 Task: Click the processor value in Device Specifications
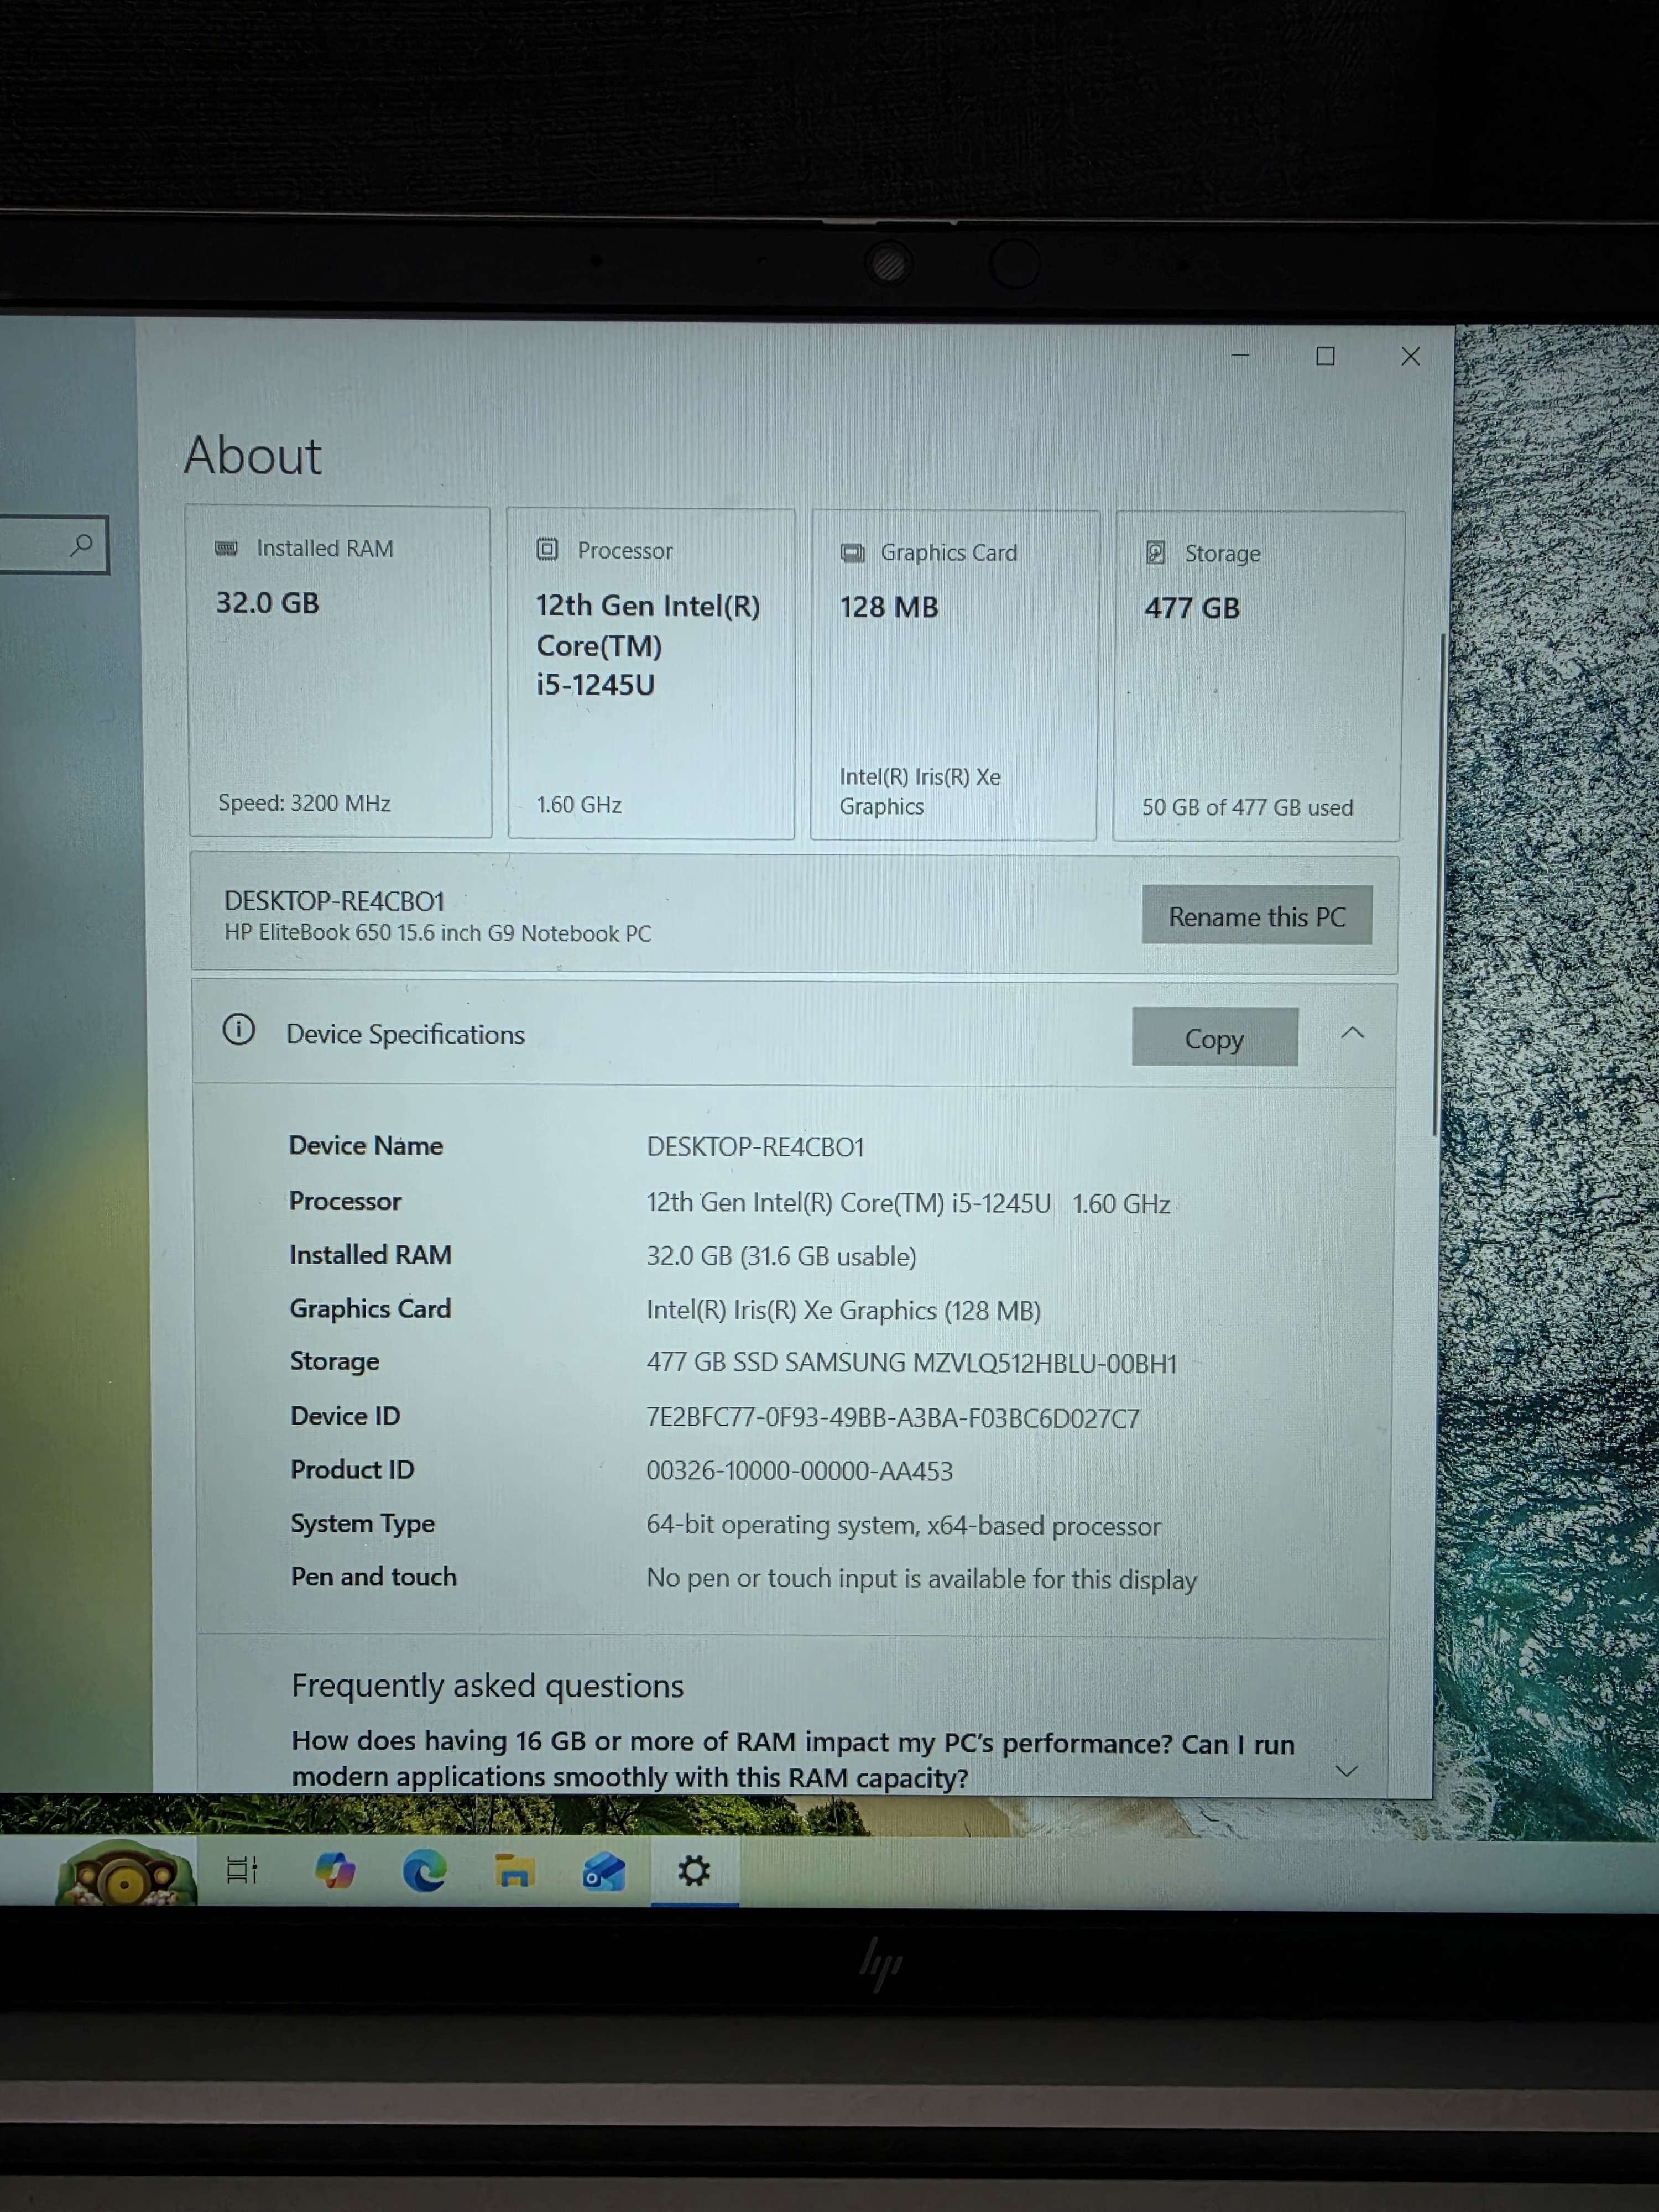click(908, 1203)
